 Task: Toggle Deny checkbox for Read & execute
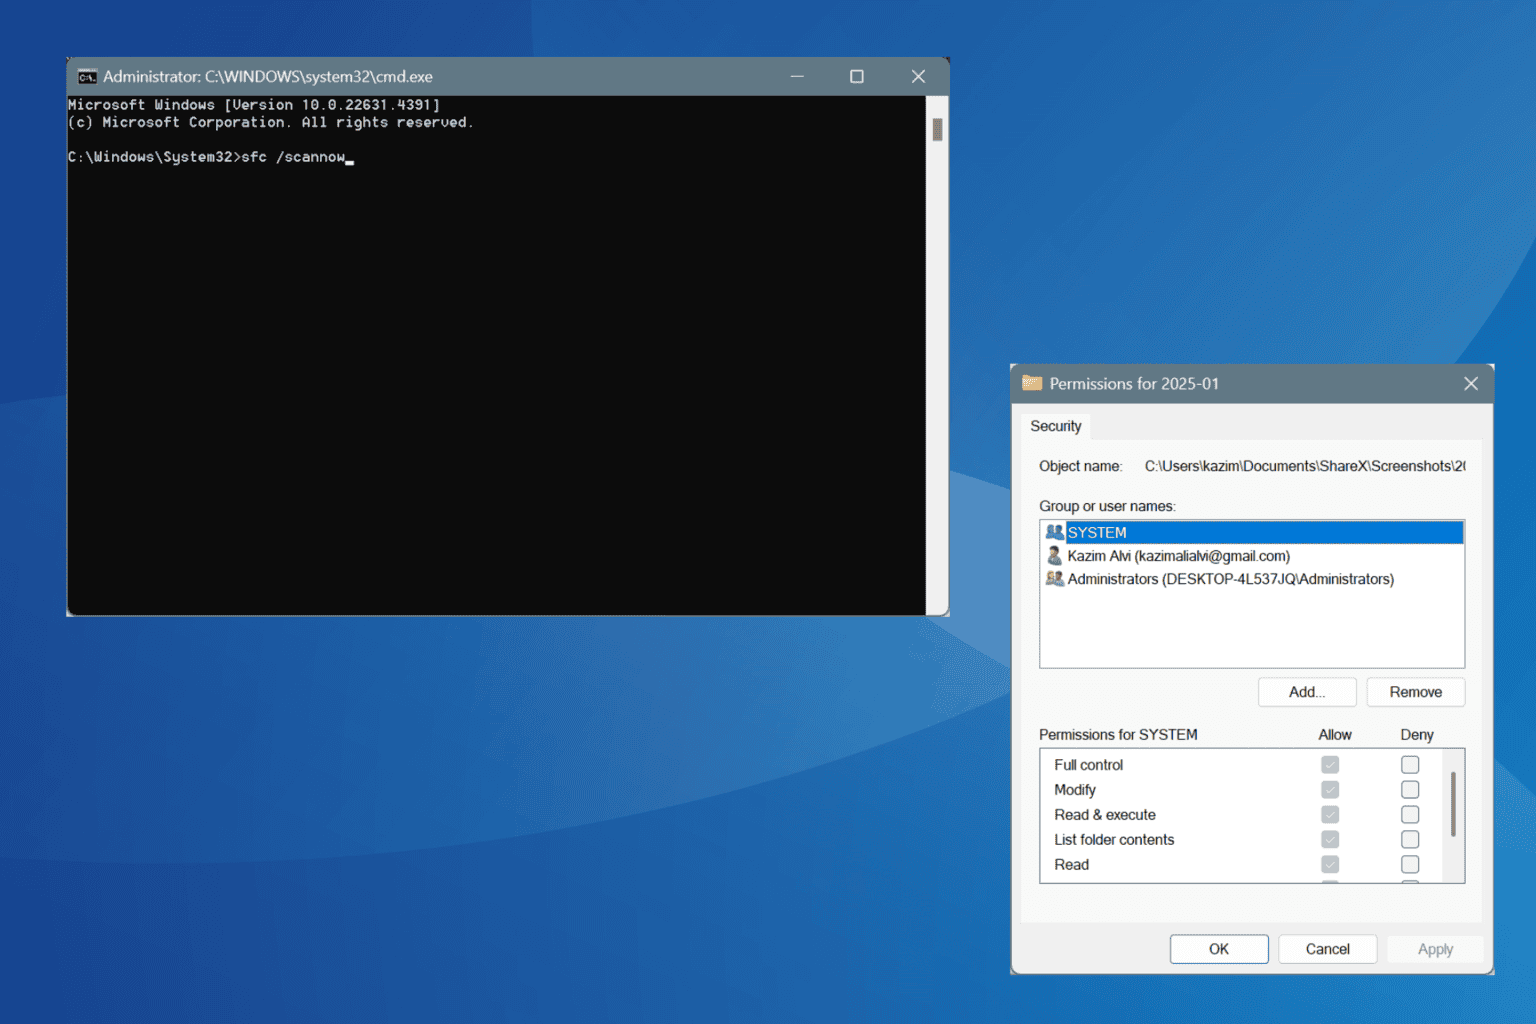pos(1410,814)
